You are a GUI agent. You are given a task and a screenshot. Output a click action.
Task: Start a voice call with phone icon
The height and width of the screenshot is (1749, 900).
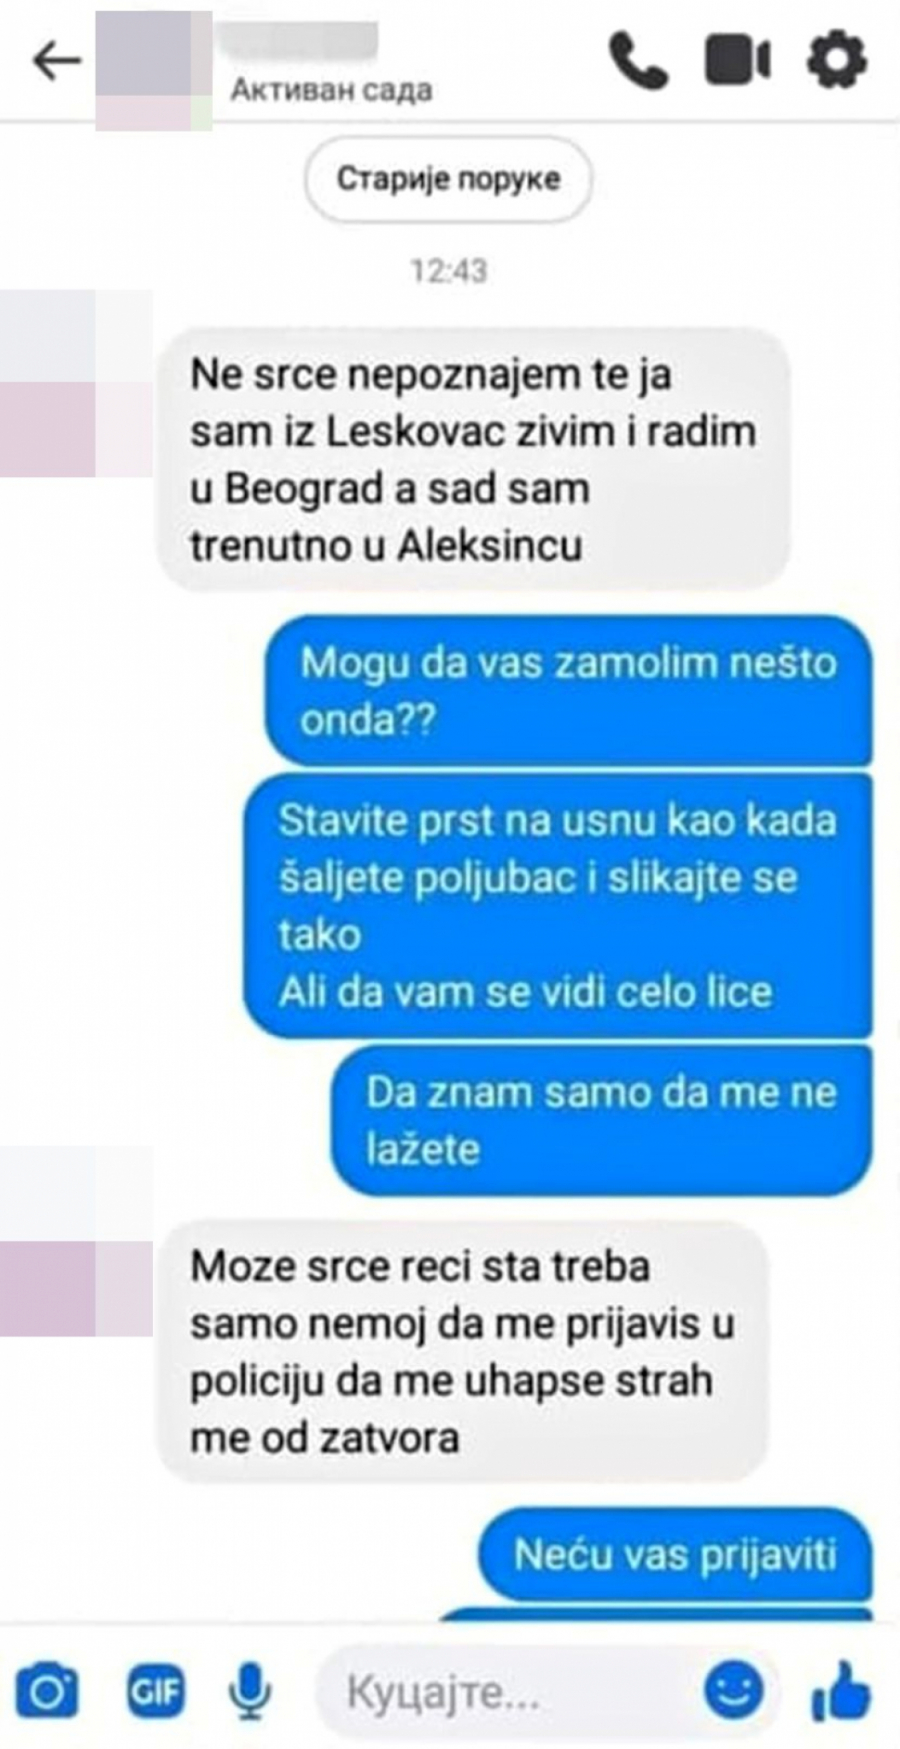pyautogui.click(x=638, y=61)
